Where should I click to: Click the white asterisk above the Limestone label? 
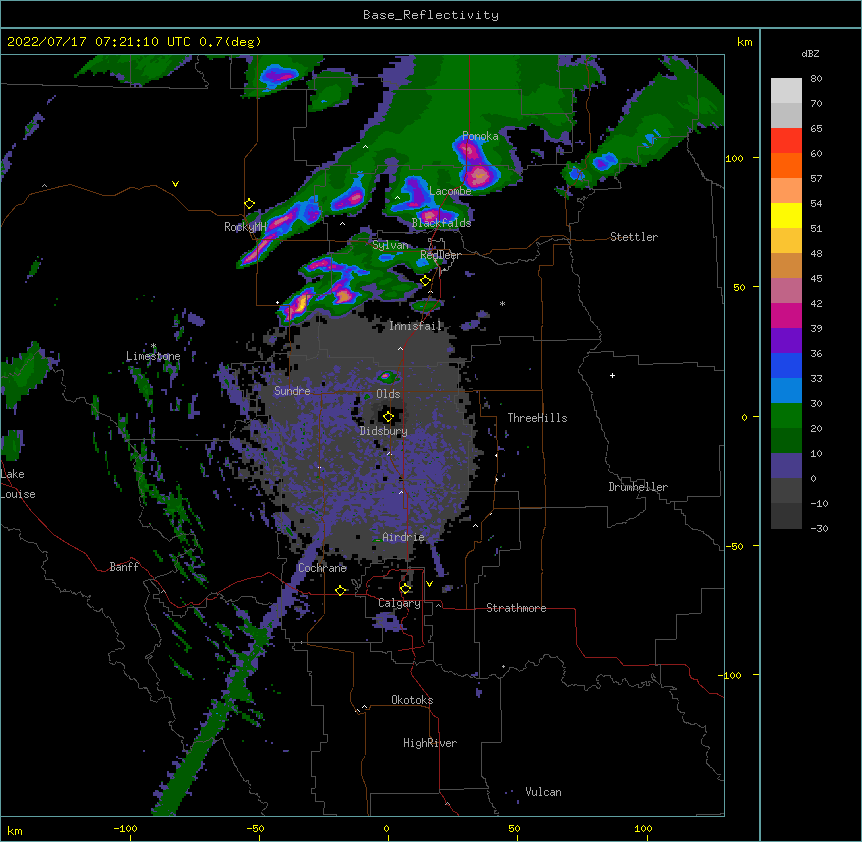click(x=153, y=346)
